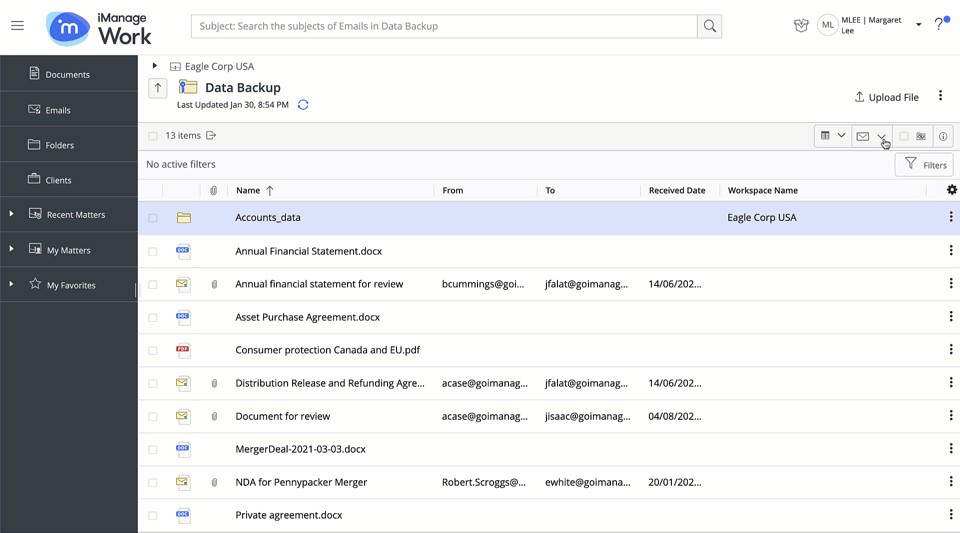Expand the Recent Matters sidebar section

point(11,214)
